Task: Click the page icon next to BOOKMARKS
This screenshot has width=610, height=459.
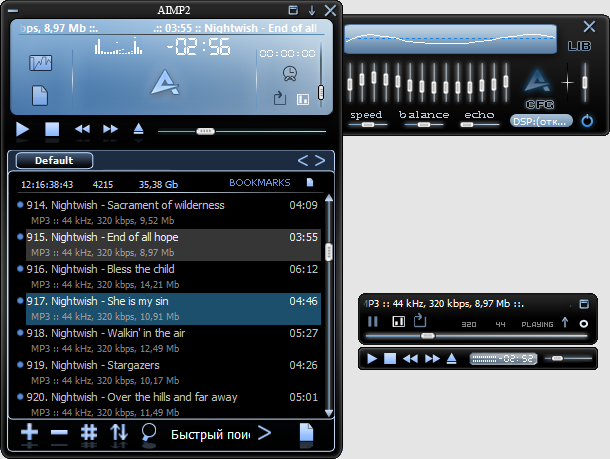Action: (310, 182)
